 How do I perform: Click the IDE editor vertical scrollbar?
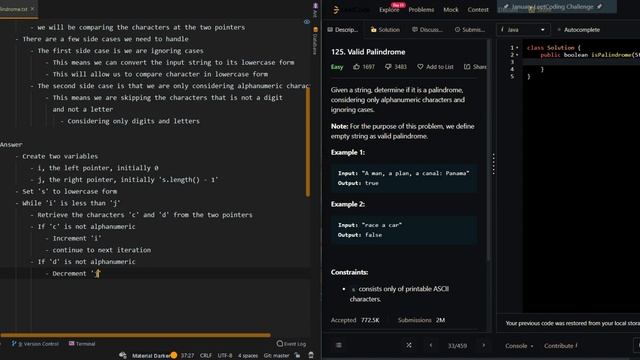tap(308, 142)
